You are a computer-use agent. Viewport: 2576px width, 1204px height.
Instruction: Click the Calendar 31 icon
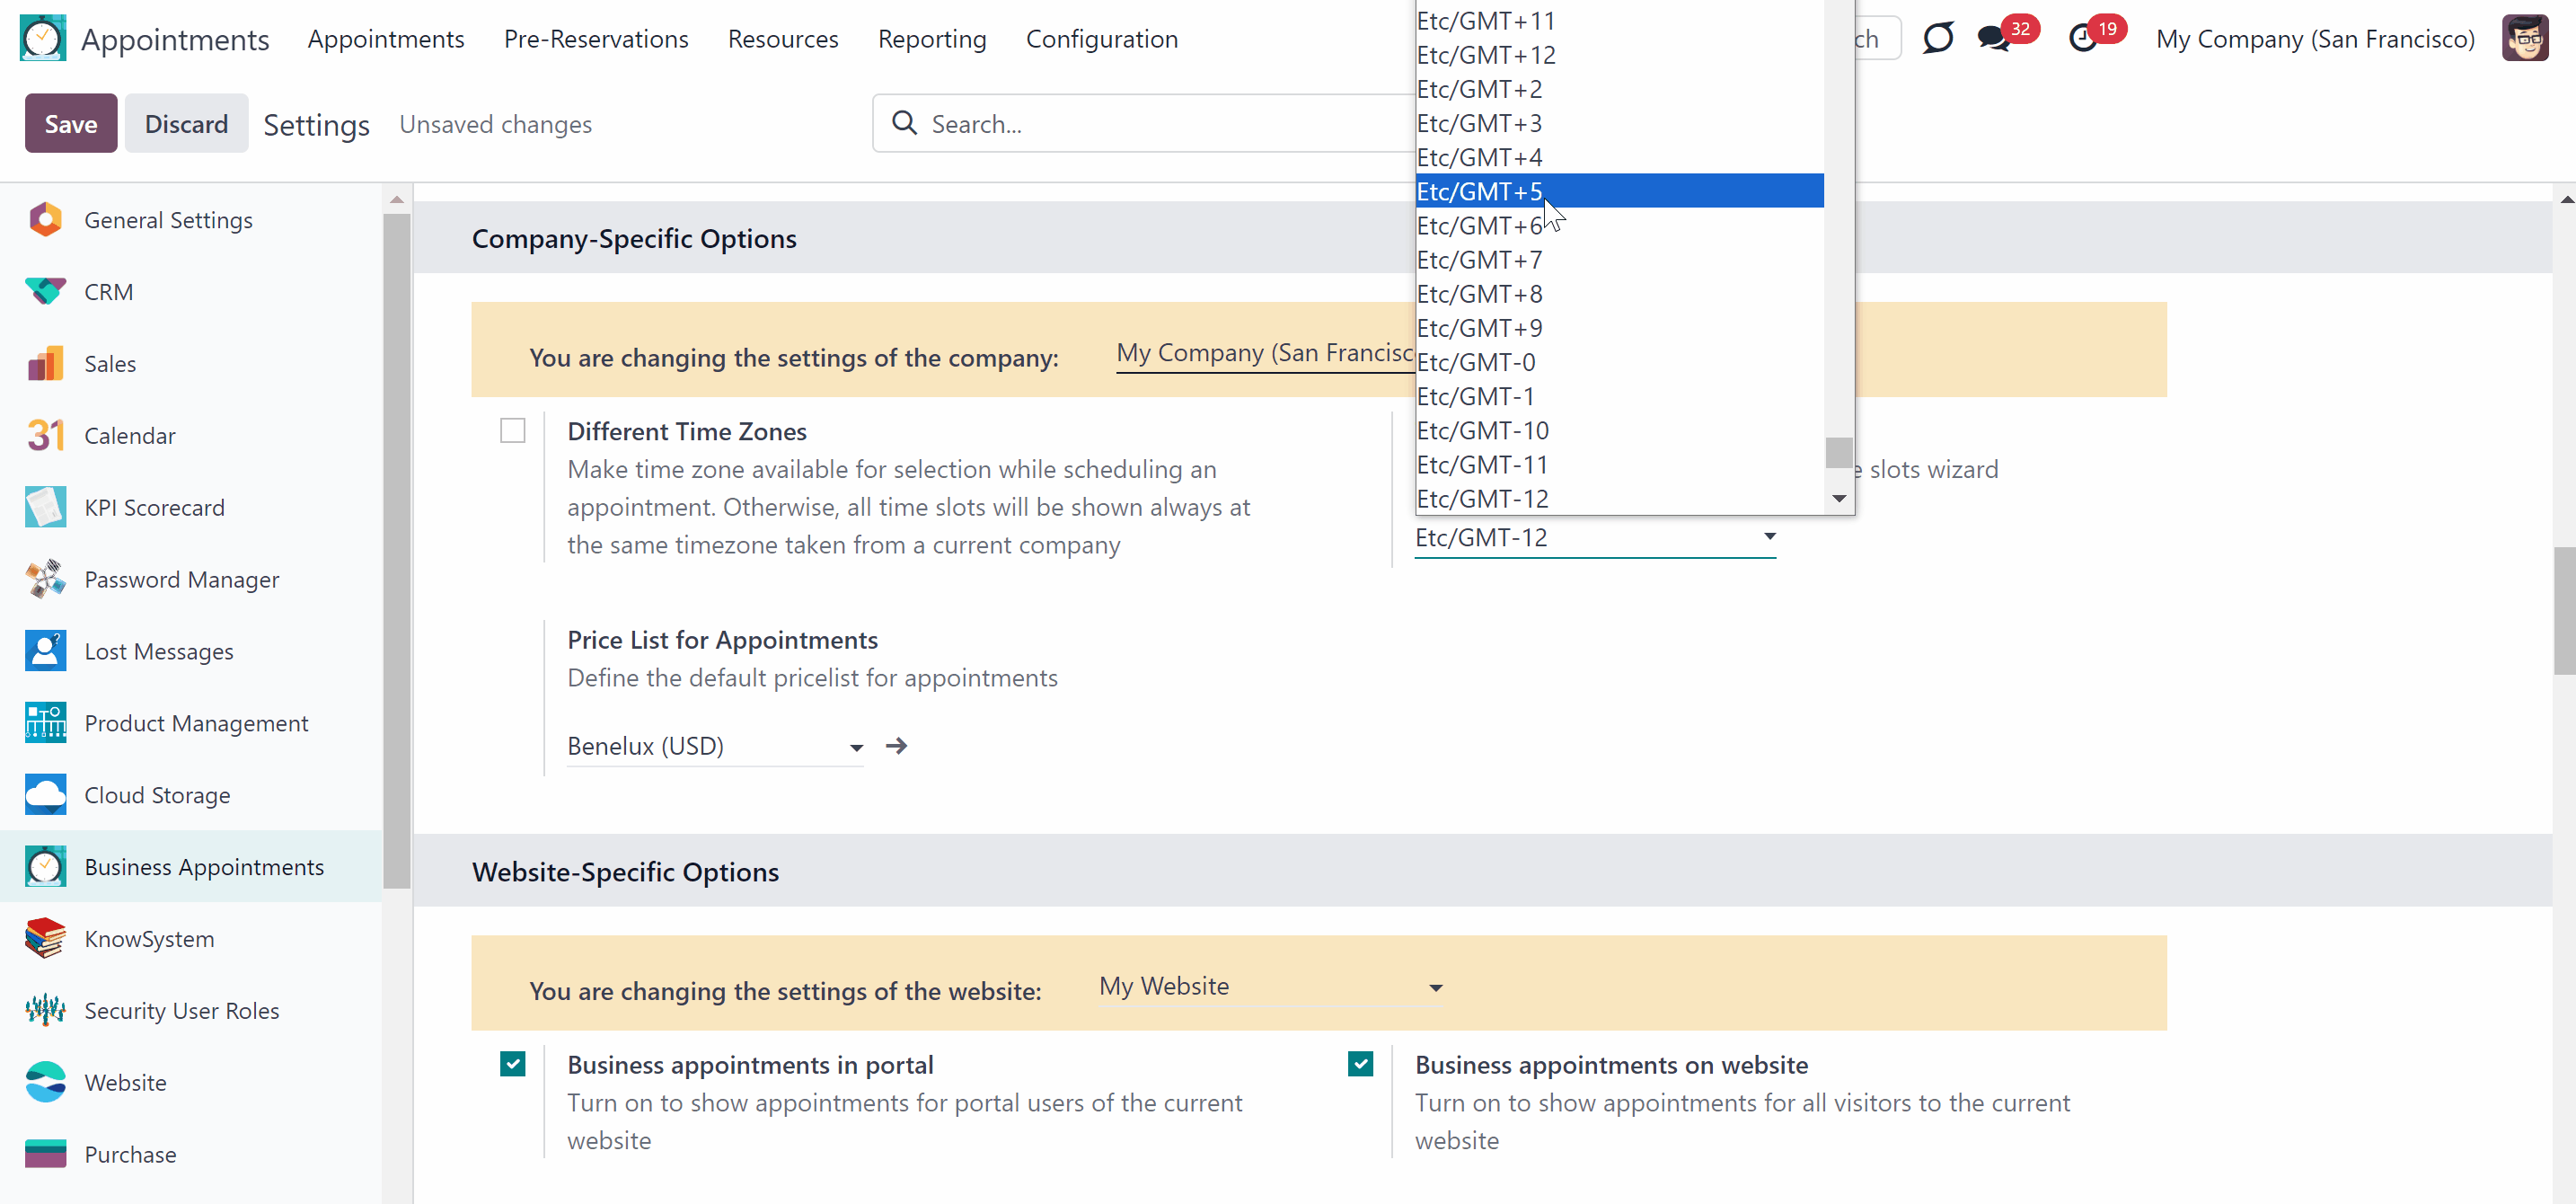[45, 435]
